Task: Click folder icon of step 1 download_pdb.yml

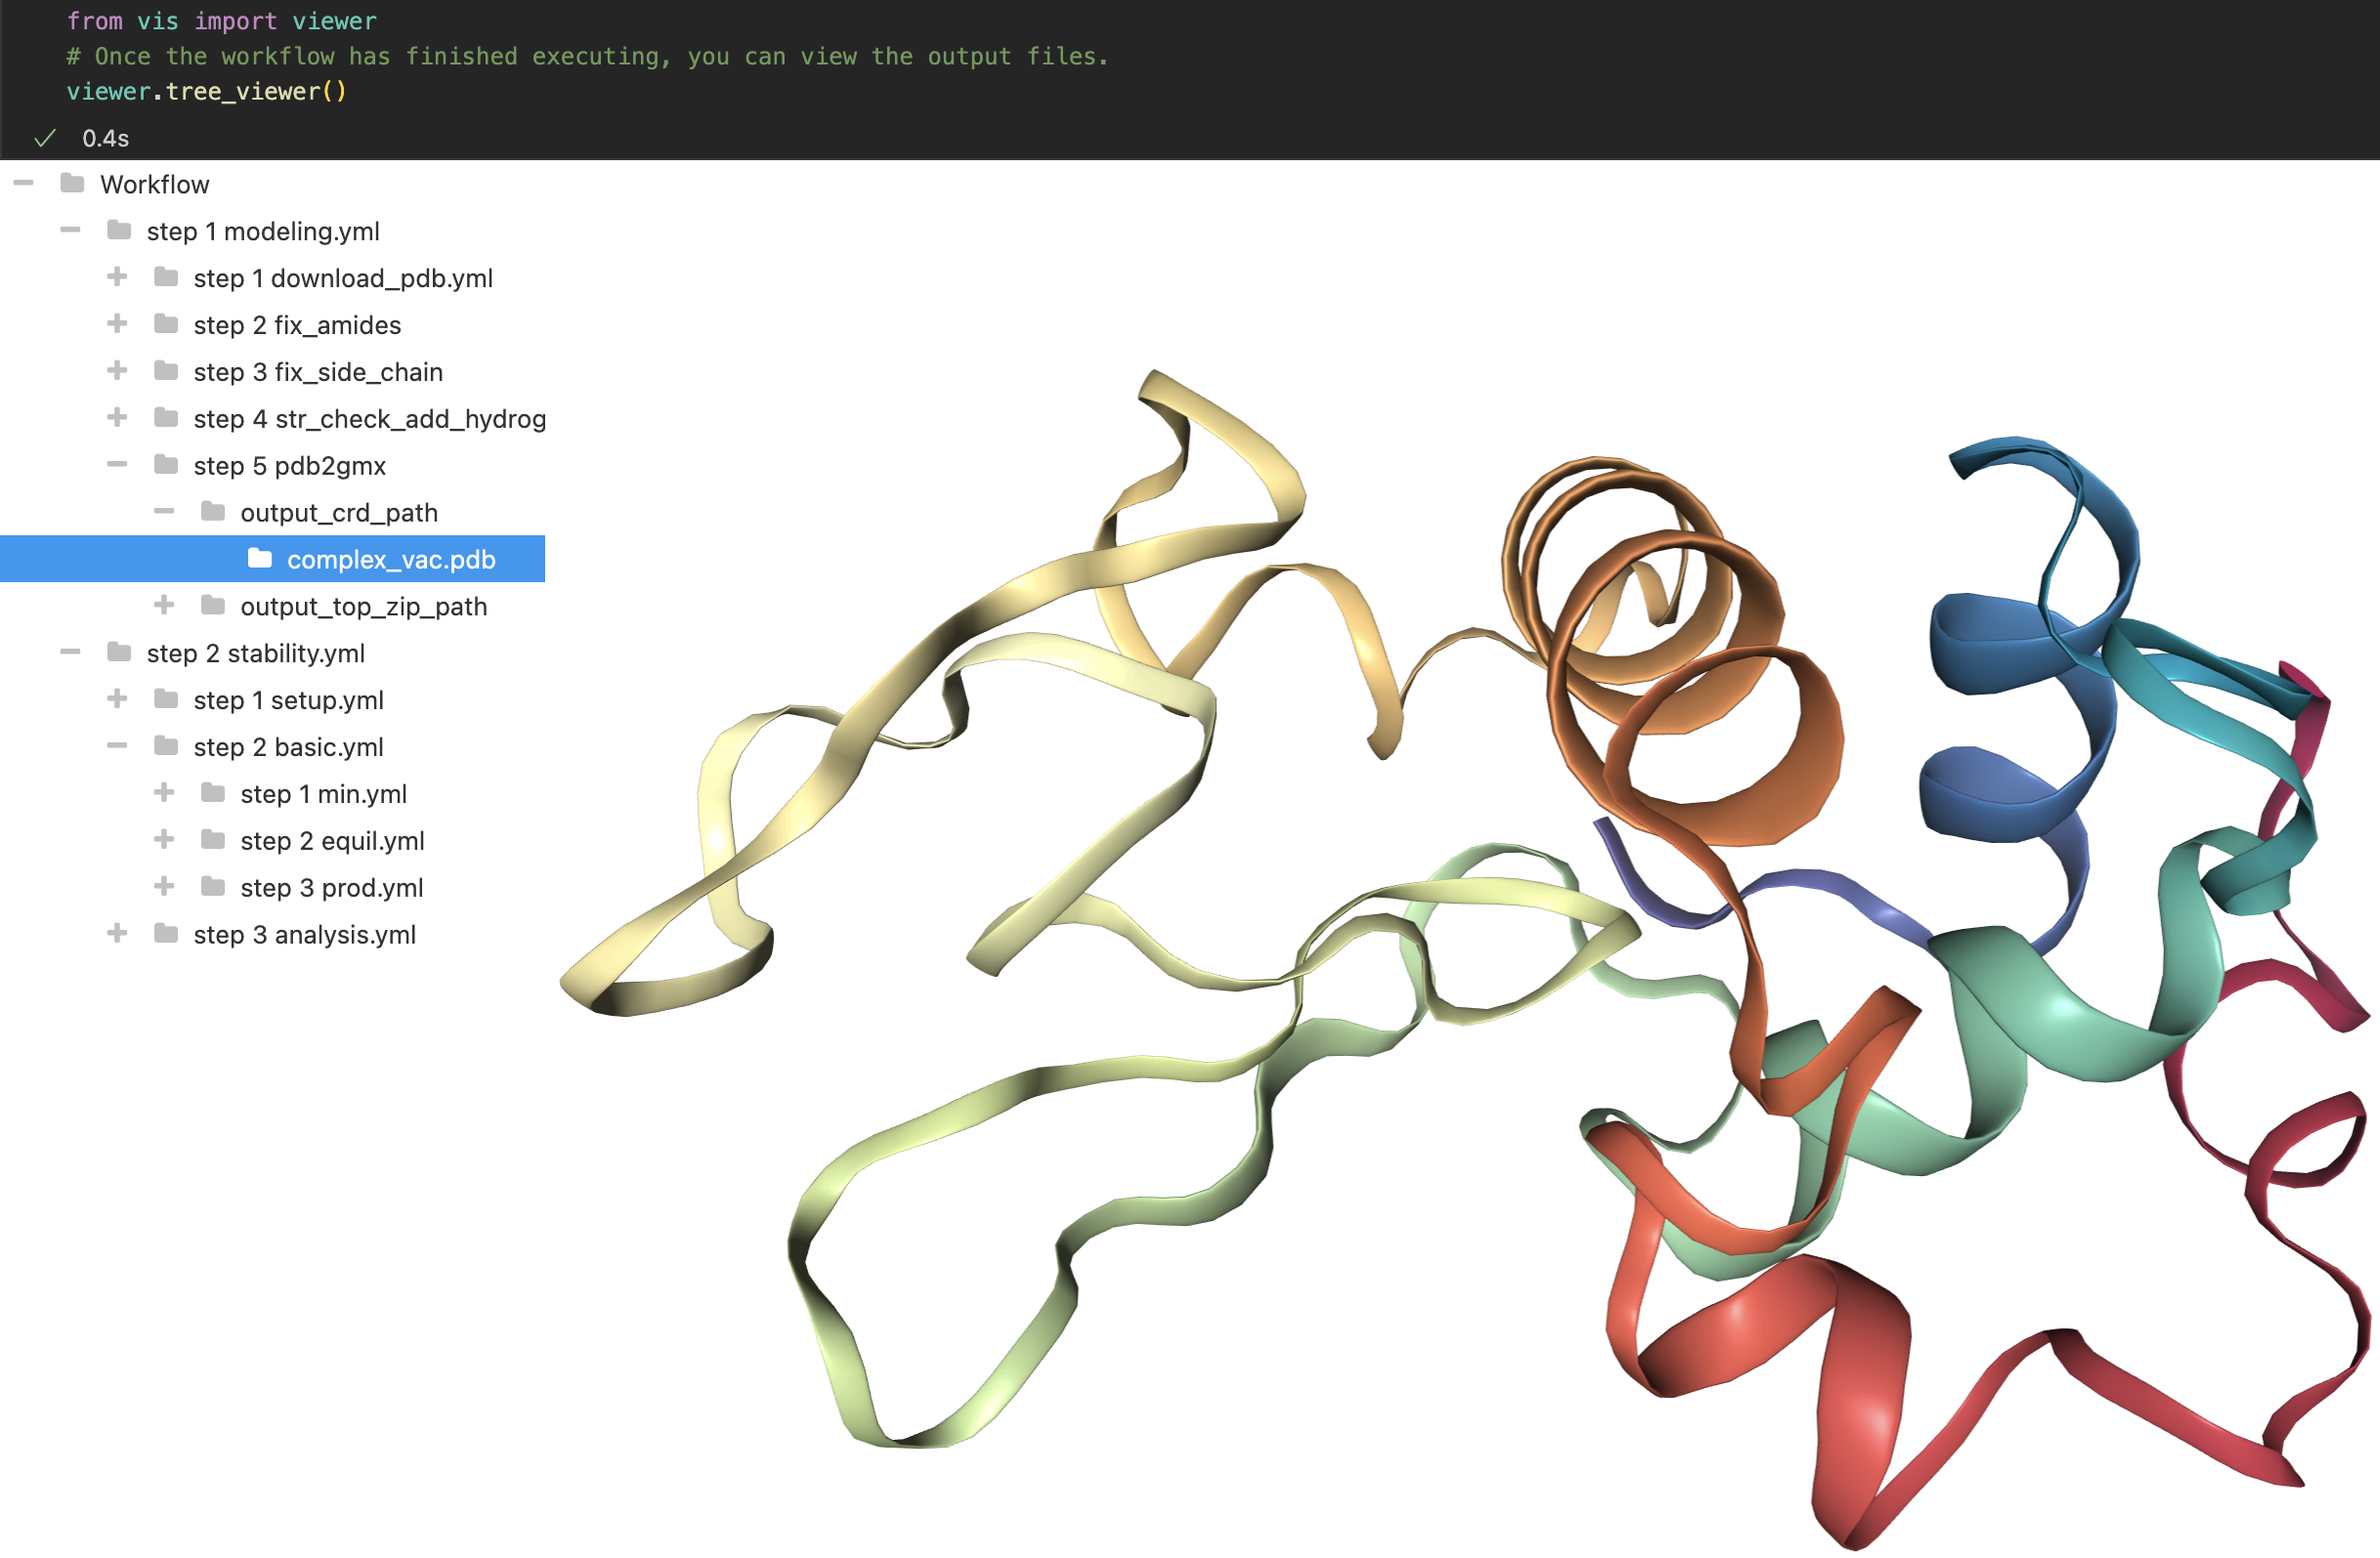Action: [x=166, y=277]
